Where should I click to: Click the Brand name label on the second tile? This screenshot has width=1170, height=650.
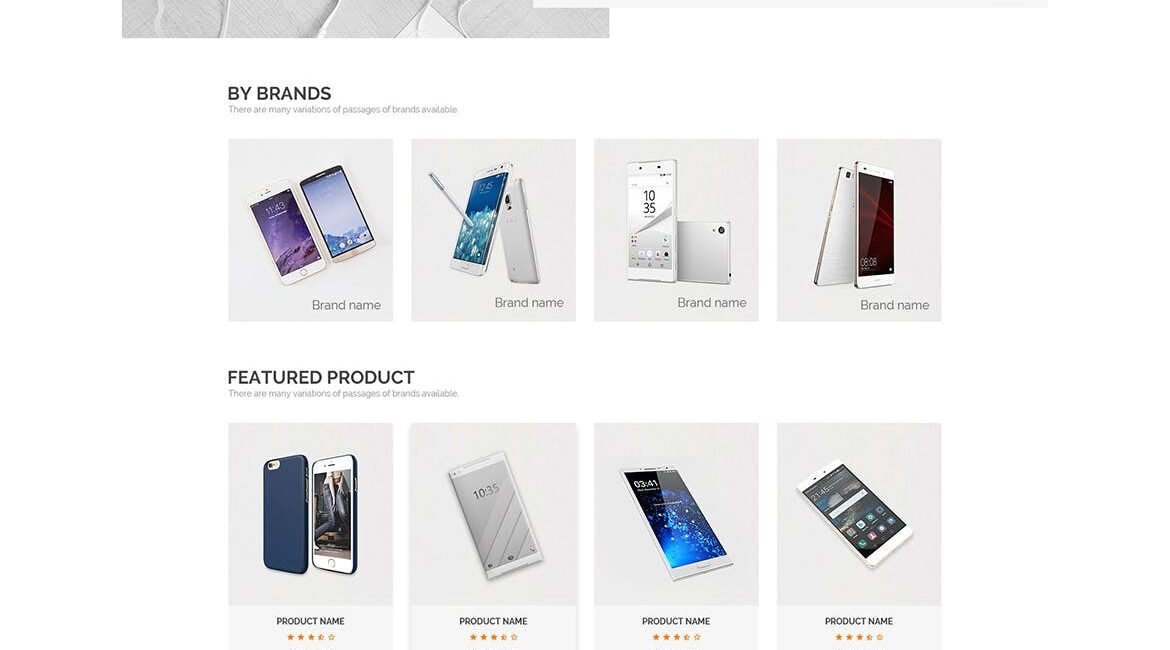coord(529,303)
